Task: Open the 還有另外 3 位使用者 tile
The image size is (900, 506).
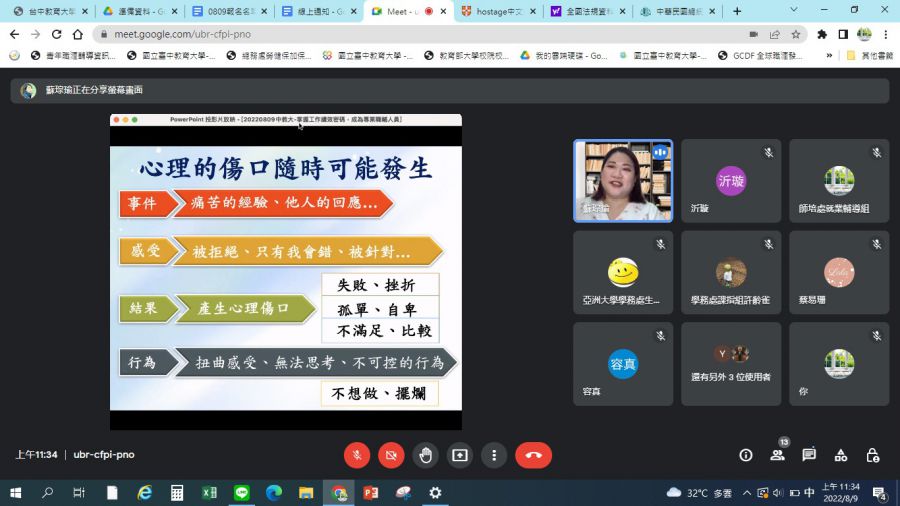Action: coord(730,364)
